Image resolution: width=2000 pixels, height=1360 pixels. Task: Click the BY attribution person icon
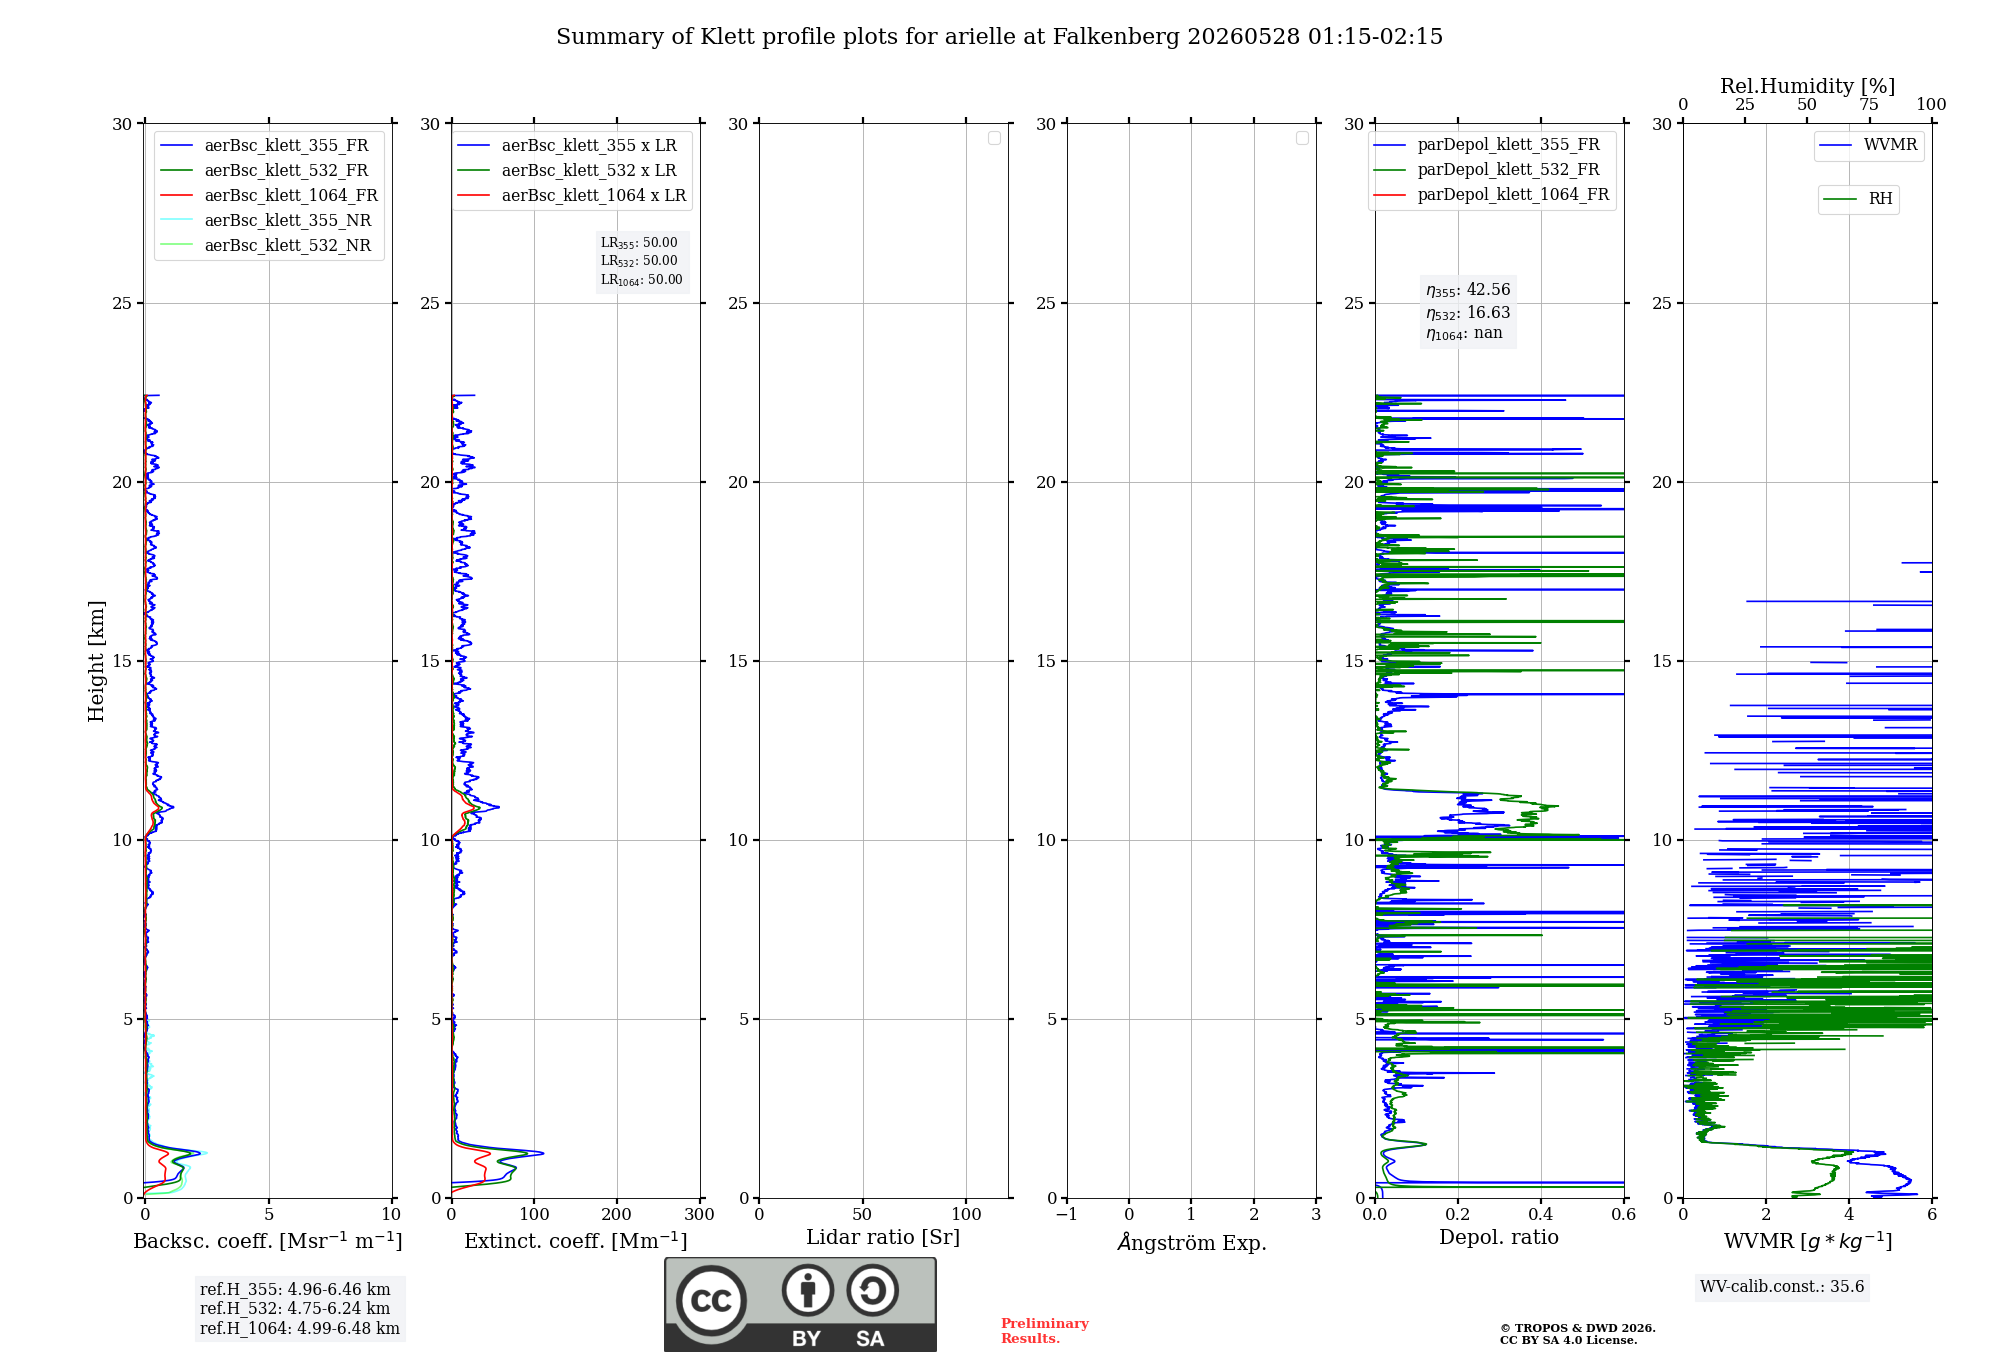(x=808, y=1290)
